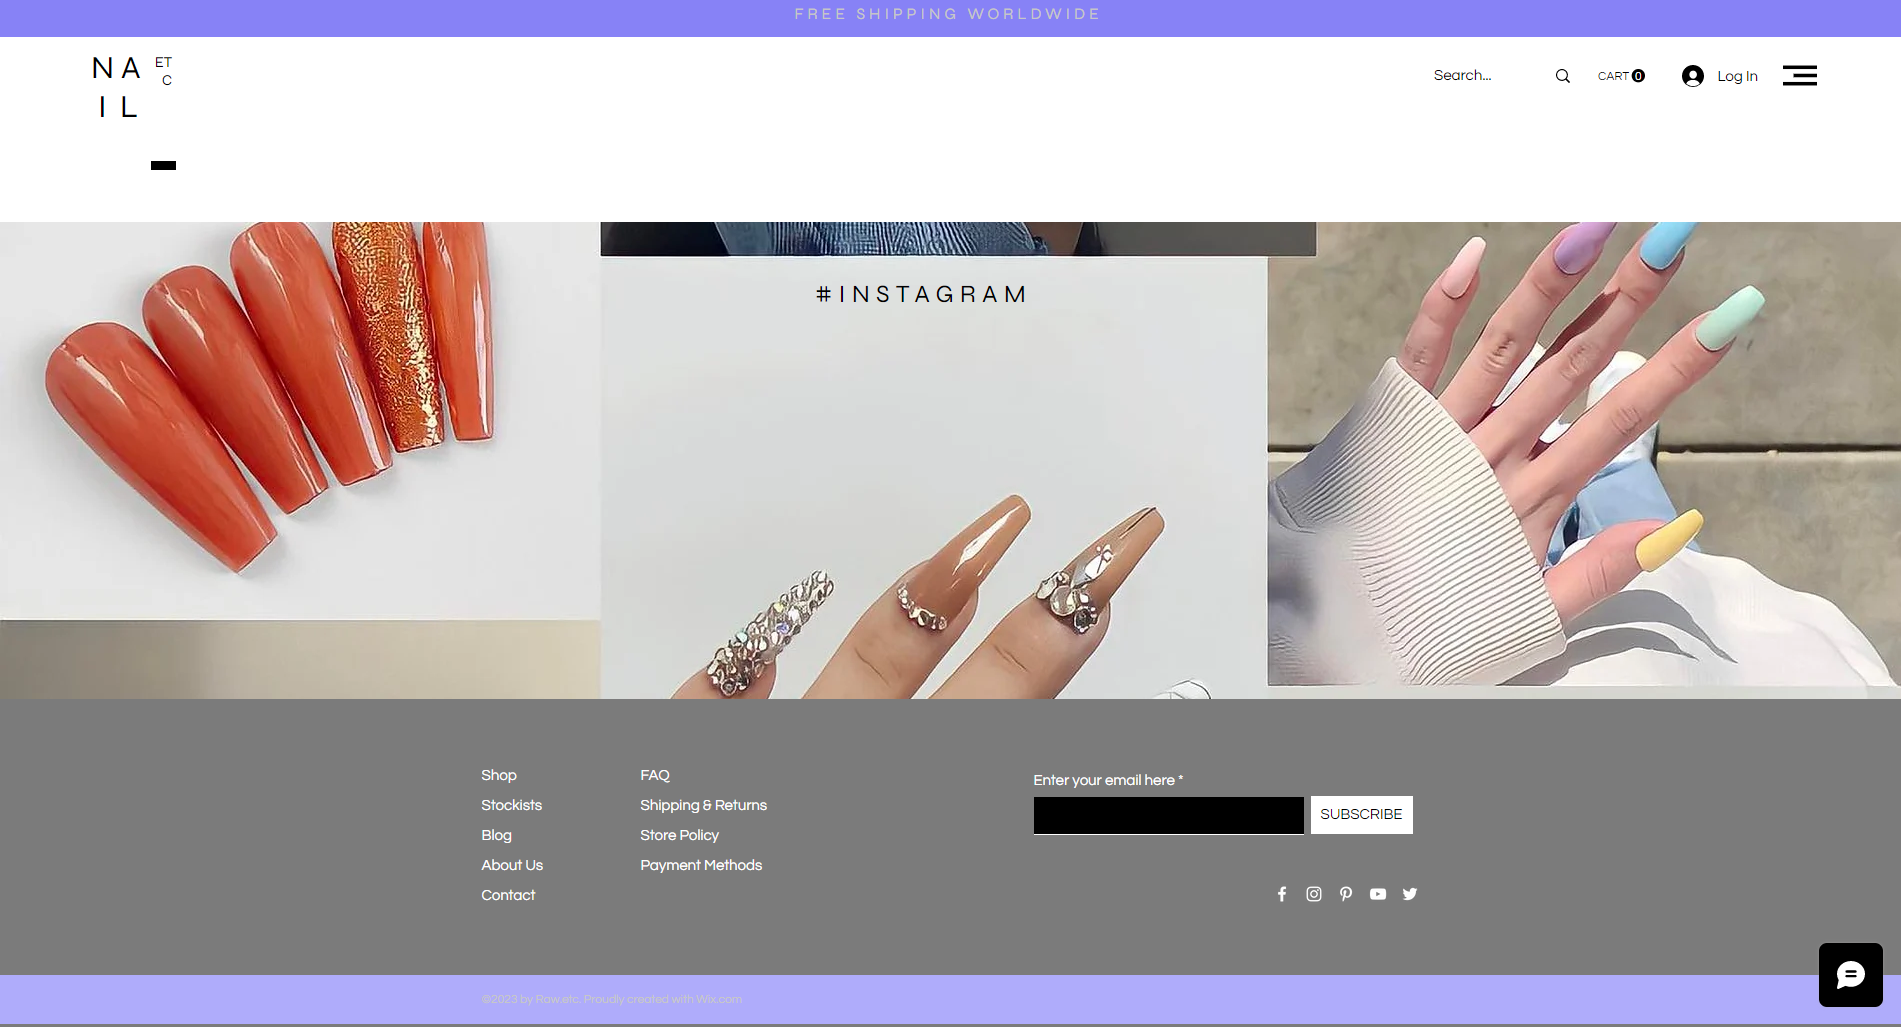
Task: Open the Twitter social link
Action: point(1409,894)
